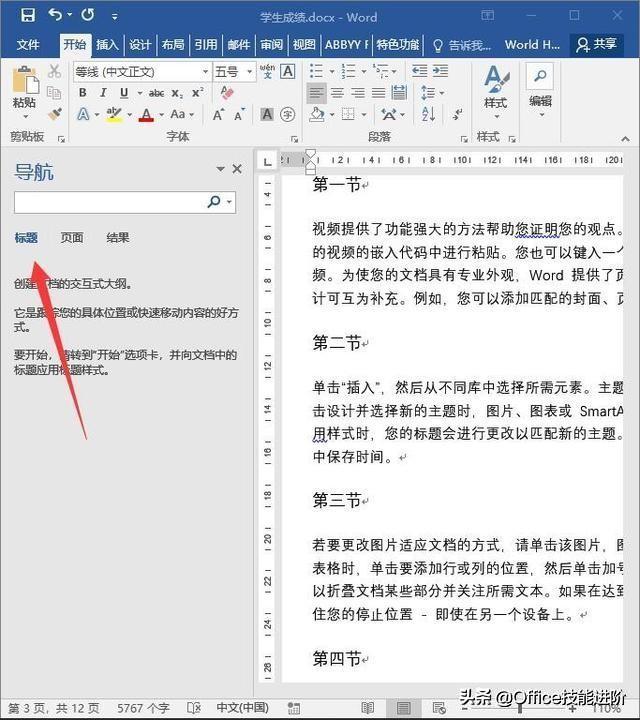640x720 pixels.
Task: Click the enclosed character 字 icon
Action: tap(288, 114)
